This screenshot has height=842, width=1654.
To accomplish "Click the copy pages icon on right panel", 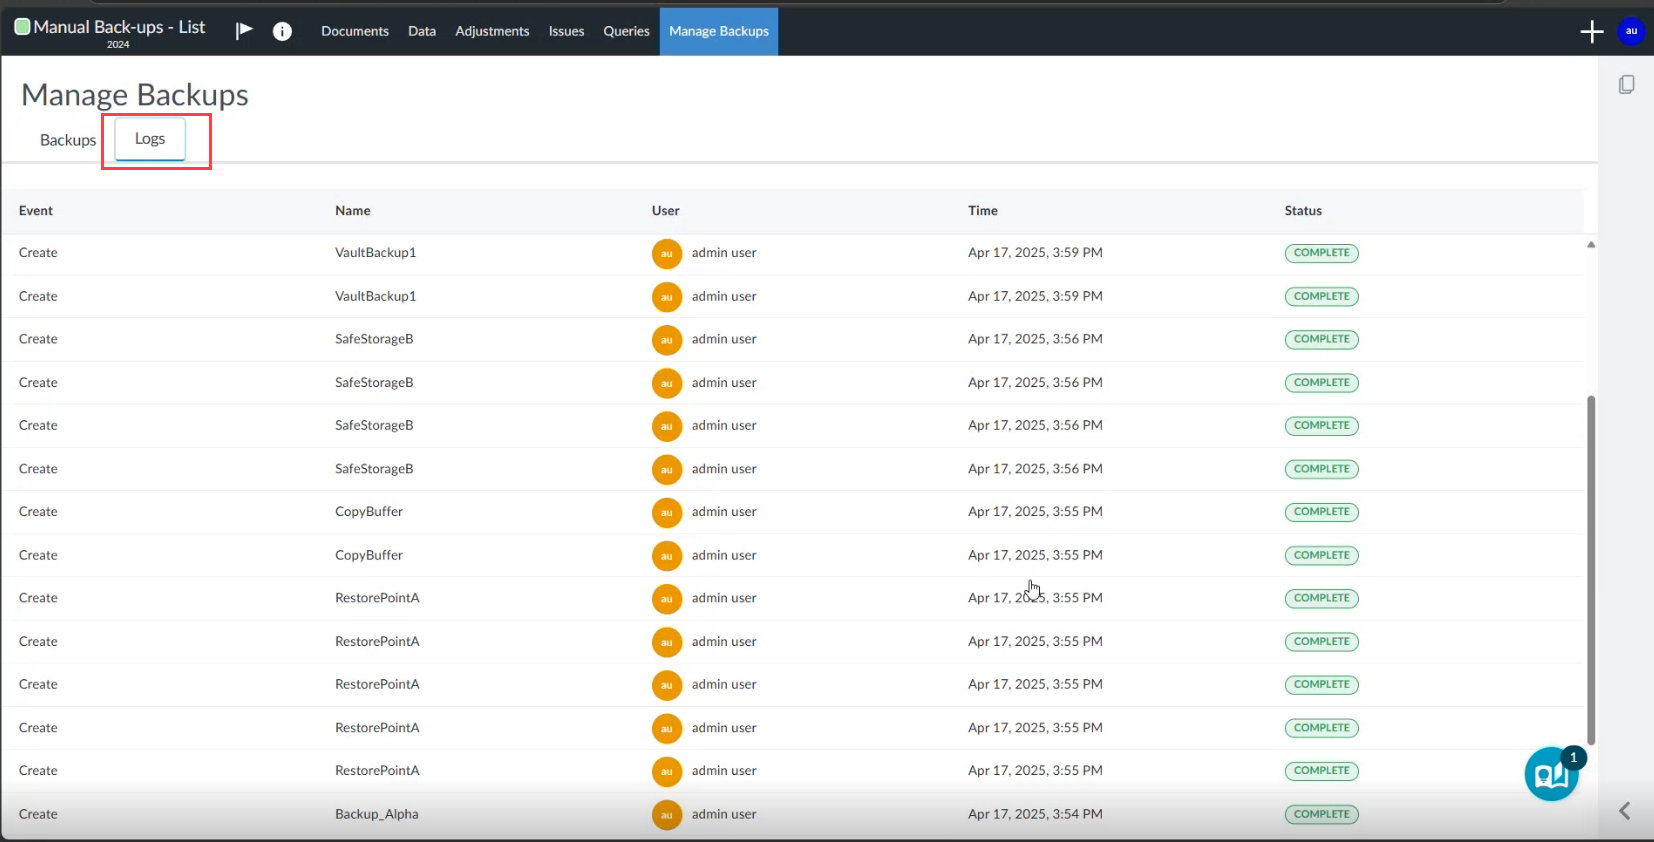I will 1627,85.
